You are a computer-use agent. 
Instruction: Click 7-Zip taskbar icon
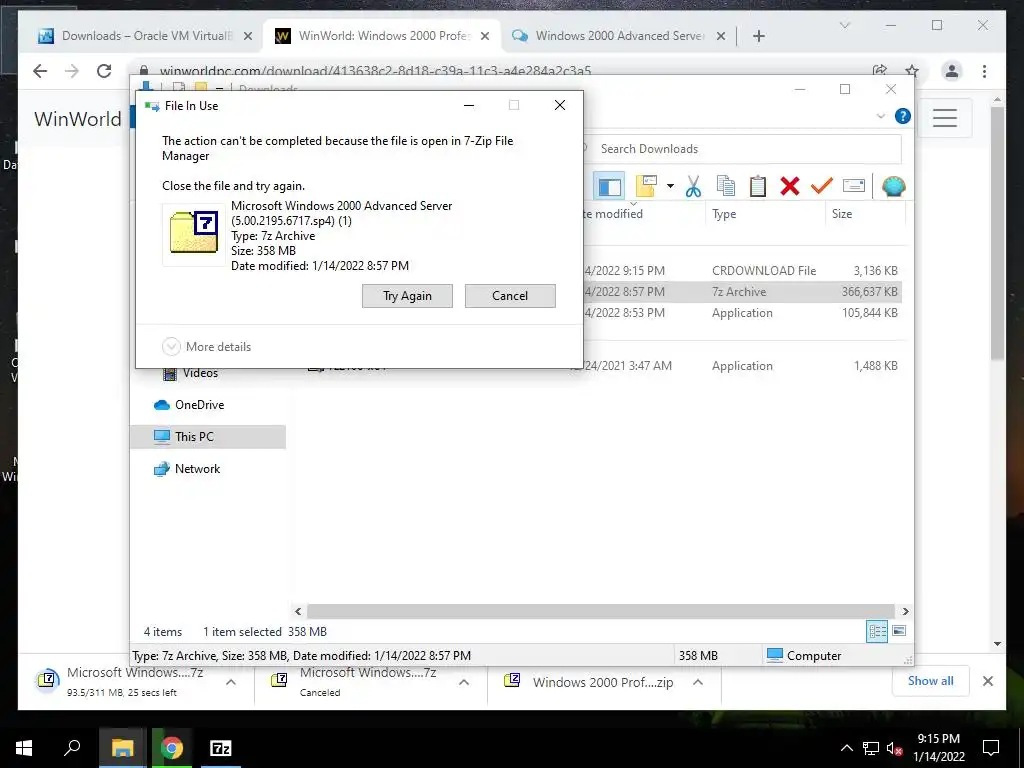click(x=221, y=748)
